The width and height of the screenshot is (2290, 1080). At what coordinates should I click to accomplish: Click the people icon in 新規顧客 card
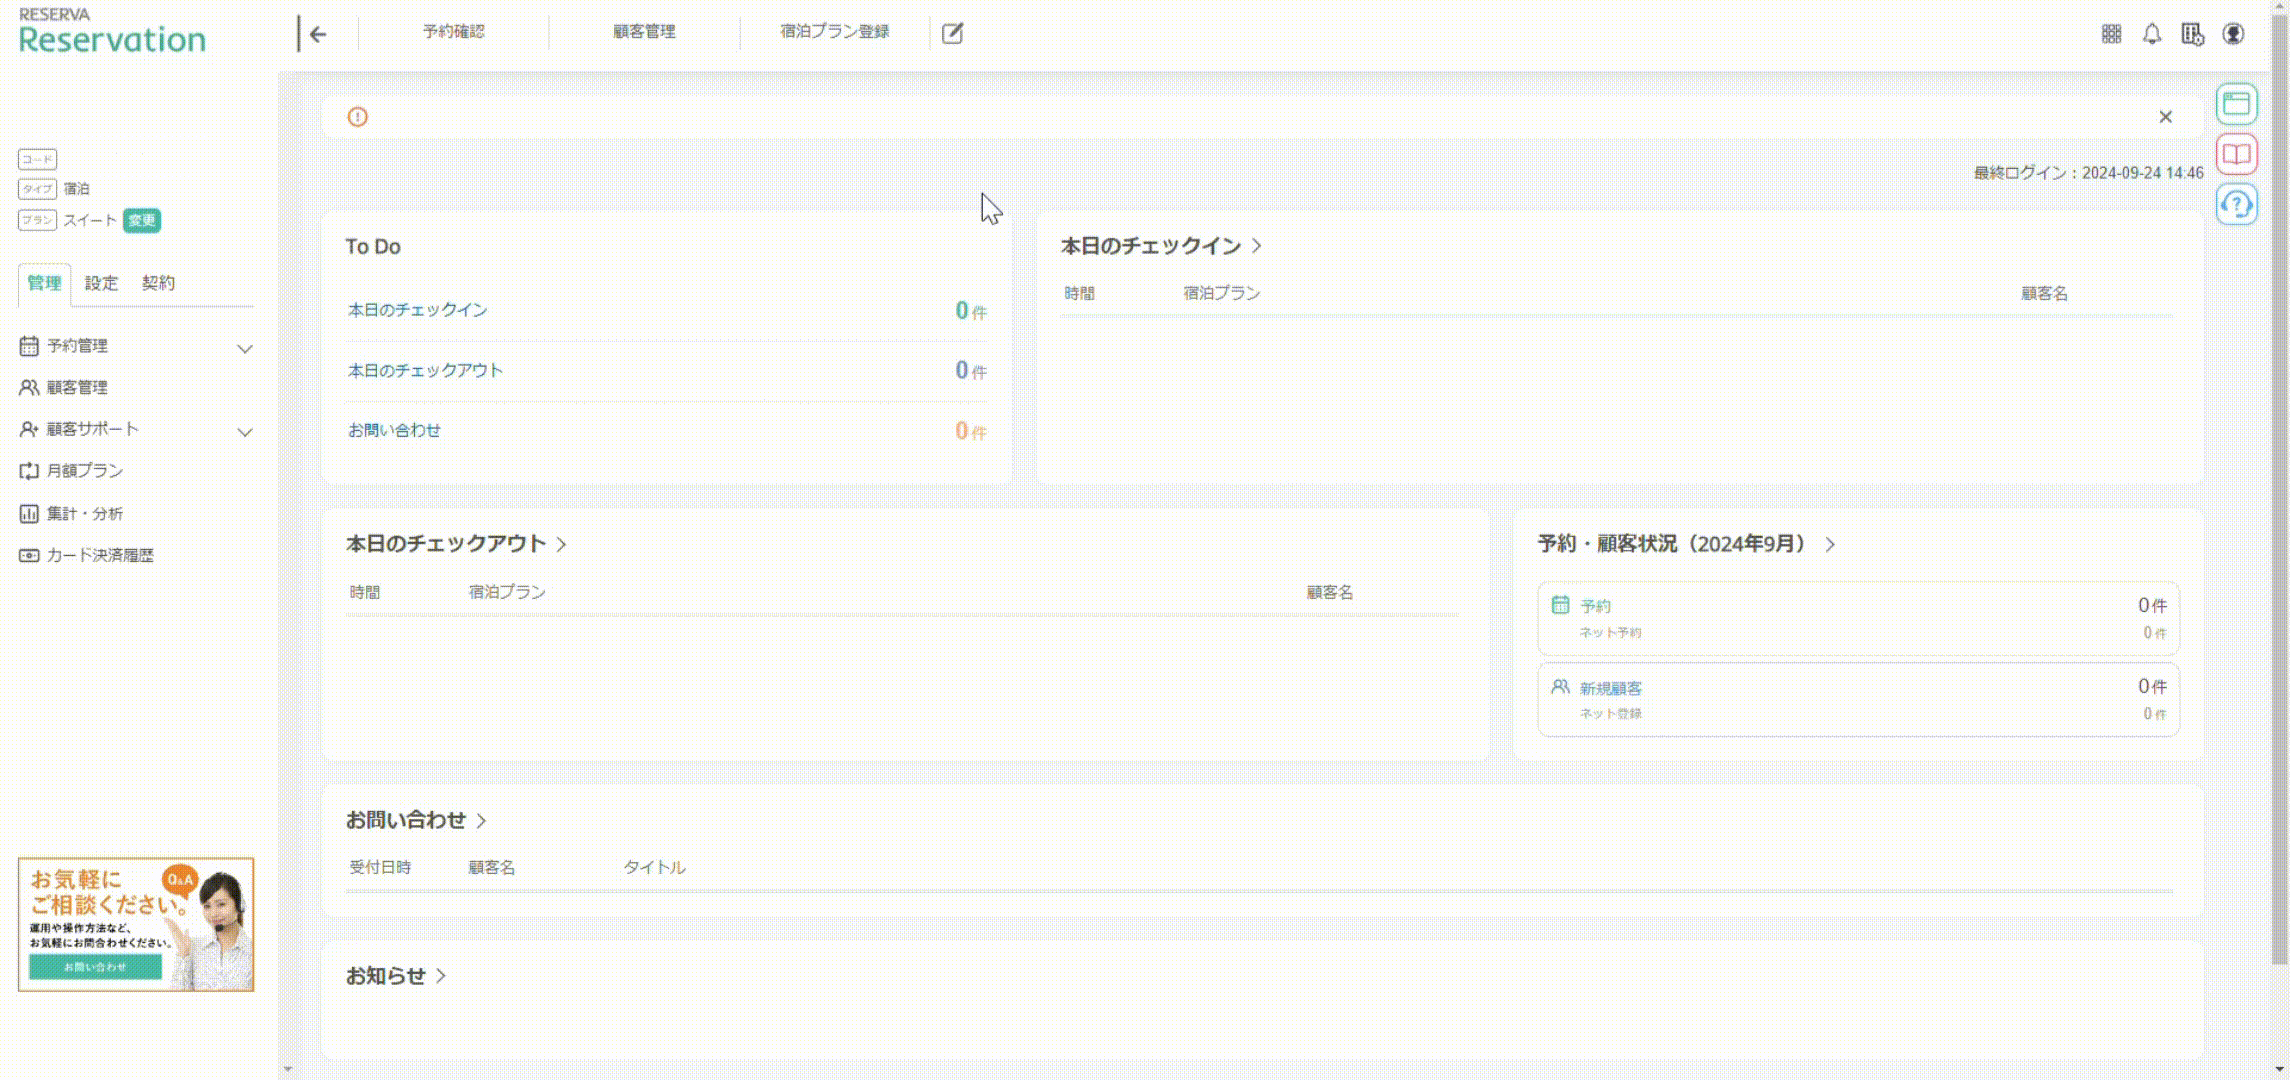click(1560, 687)
